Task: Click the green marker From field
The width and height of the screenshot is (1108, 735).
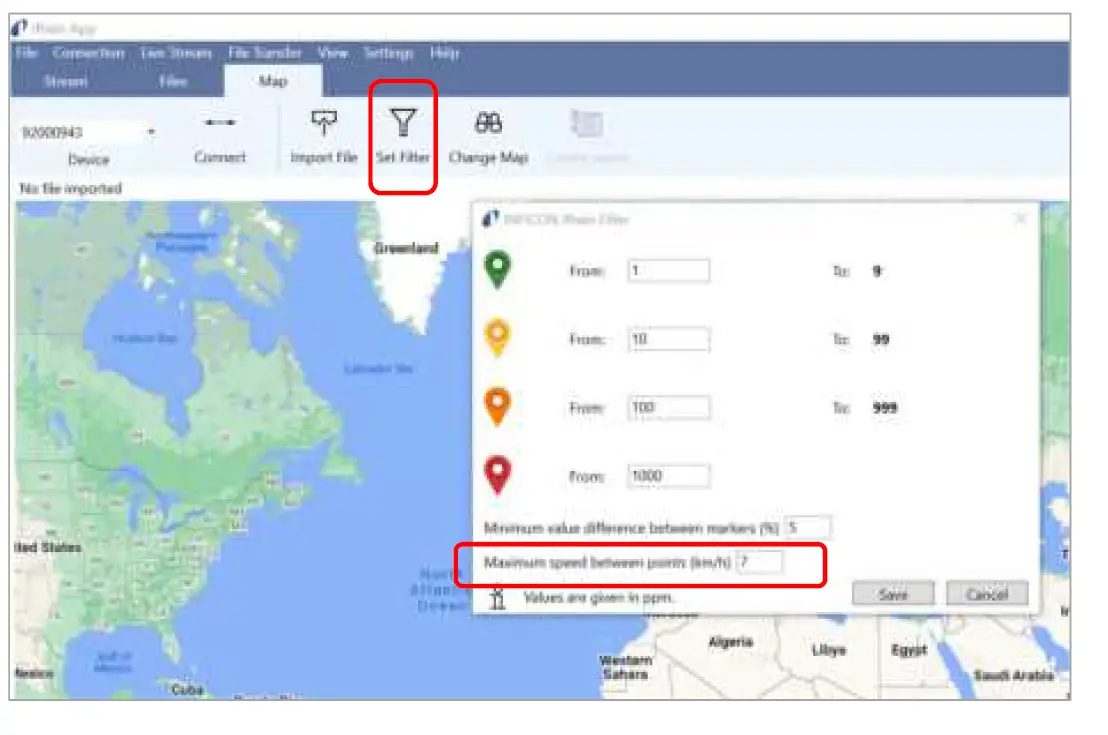Action: [x=668, y=271]
